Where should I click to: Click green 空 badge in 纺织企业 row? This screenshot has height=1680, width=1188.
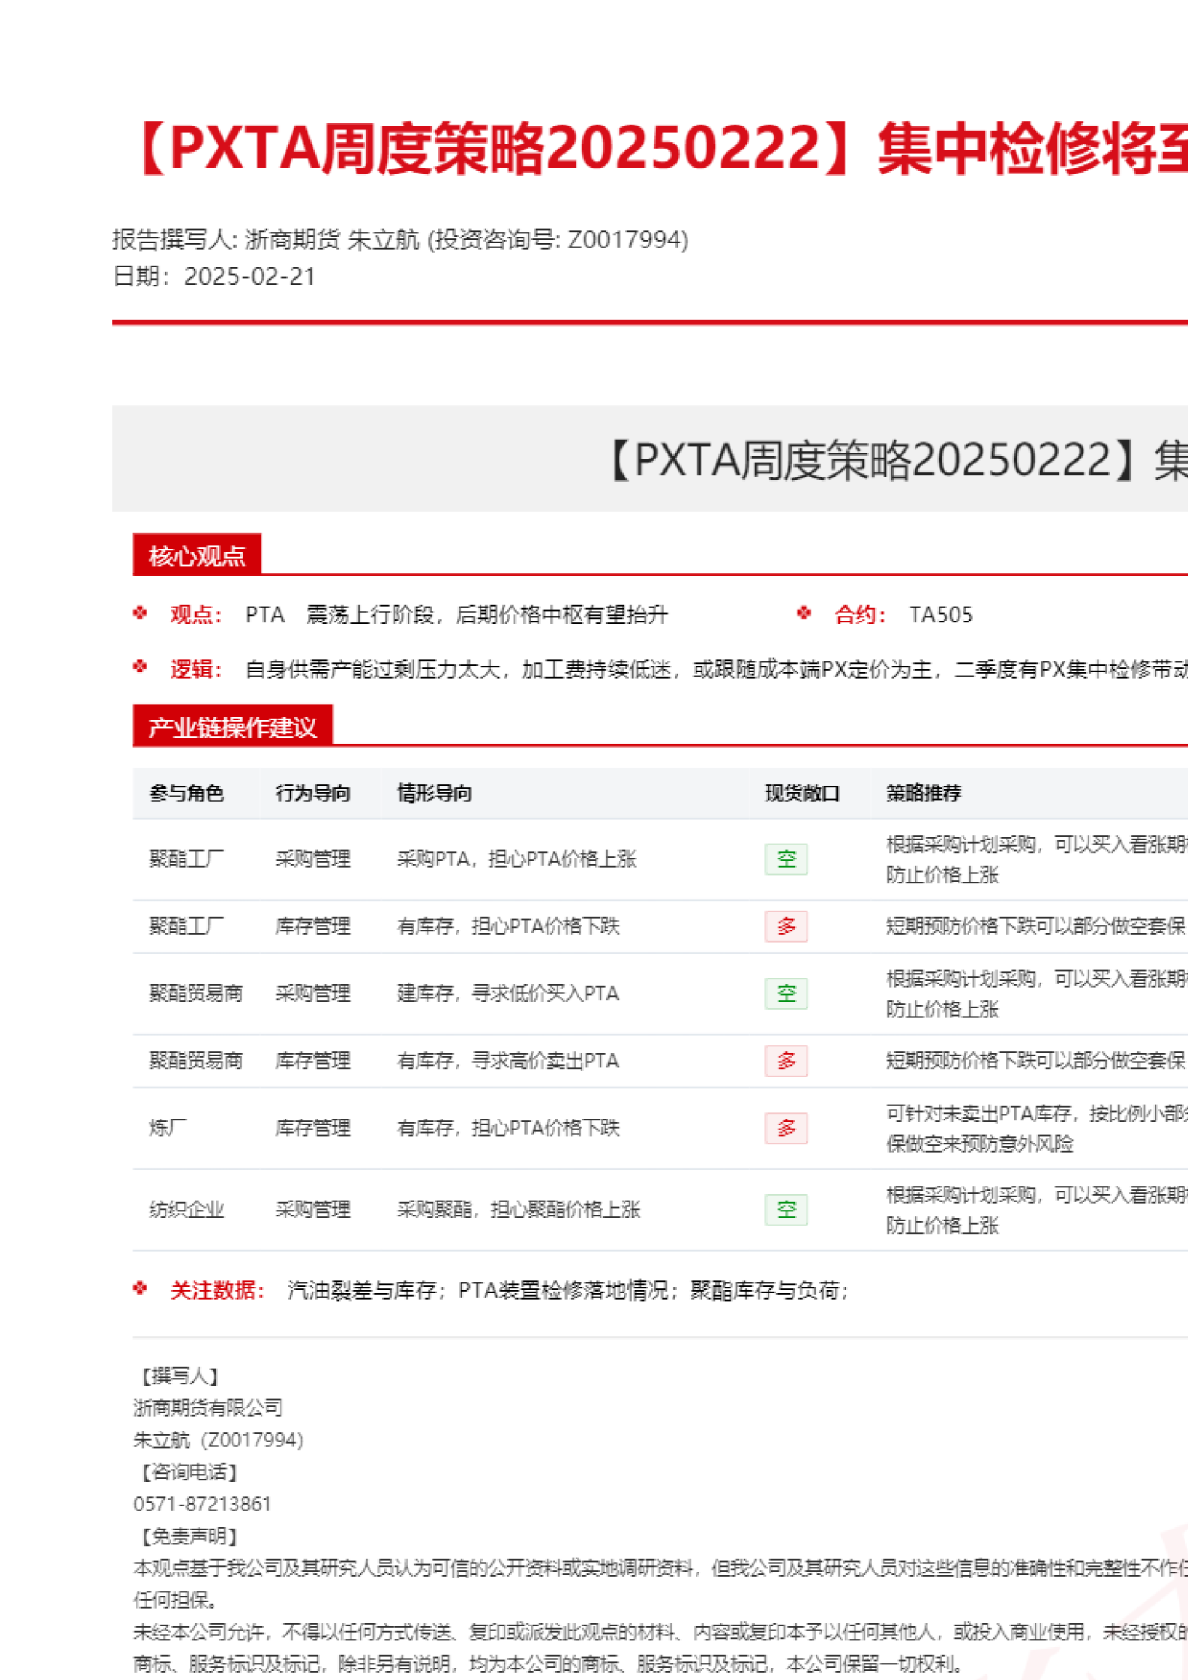pyautogui.click(x=786, y=1209)
